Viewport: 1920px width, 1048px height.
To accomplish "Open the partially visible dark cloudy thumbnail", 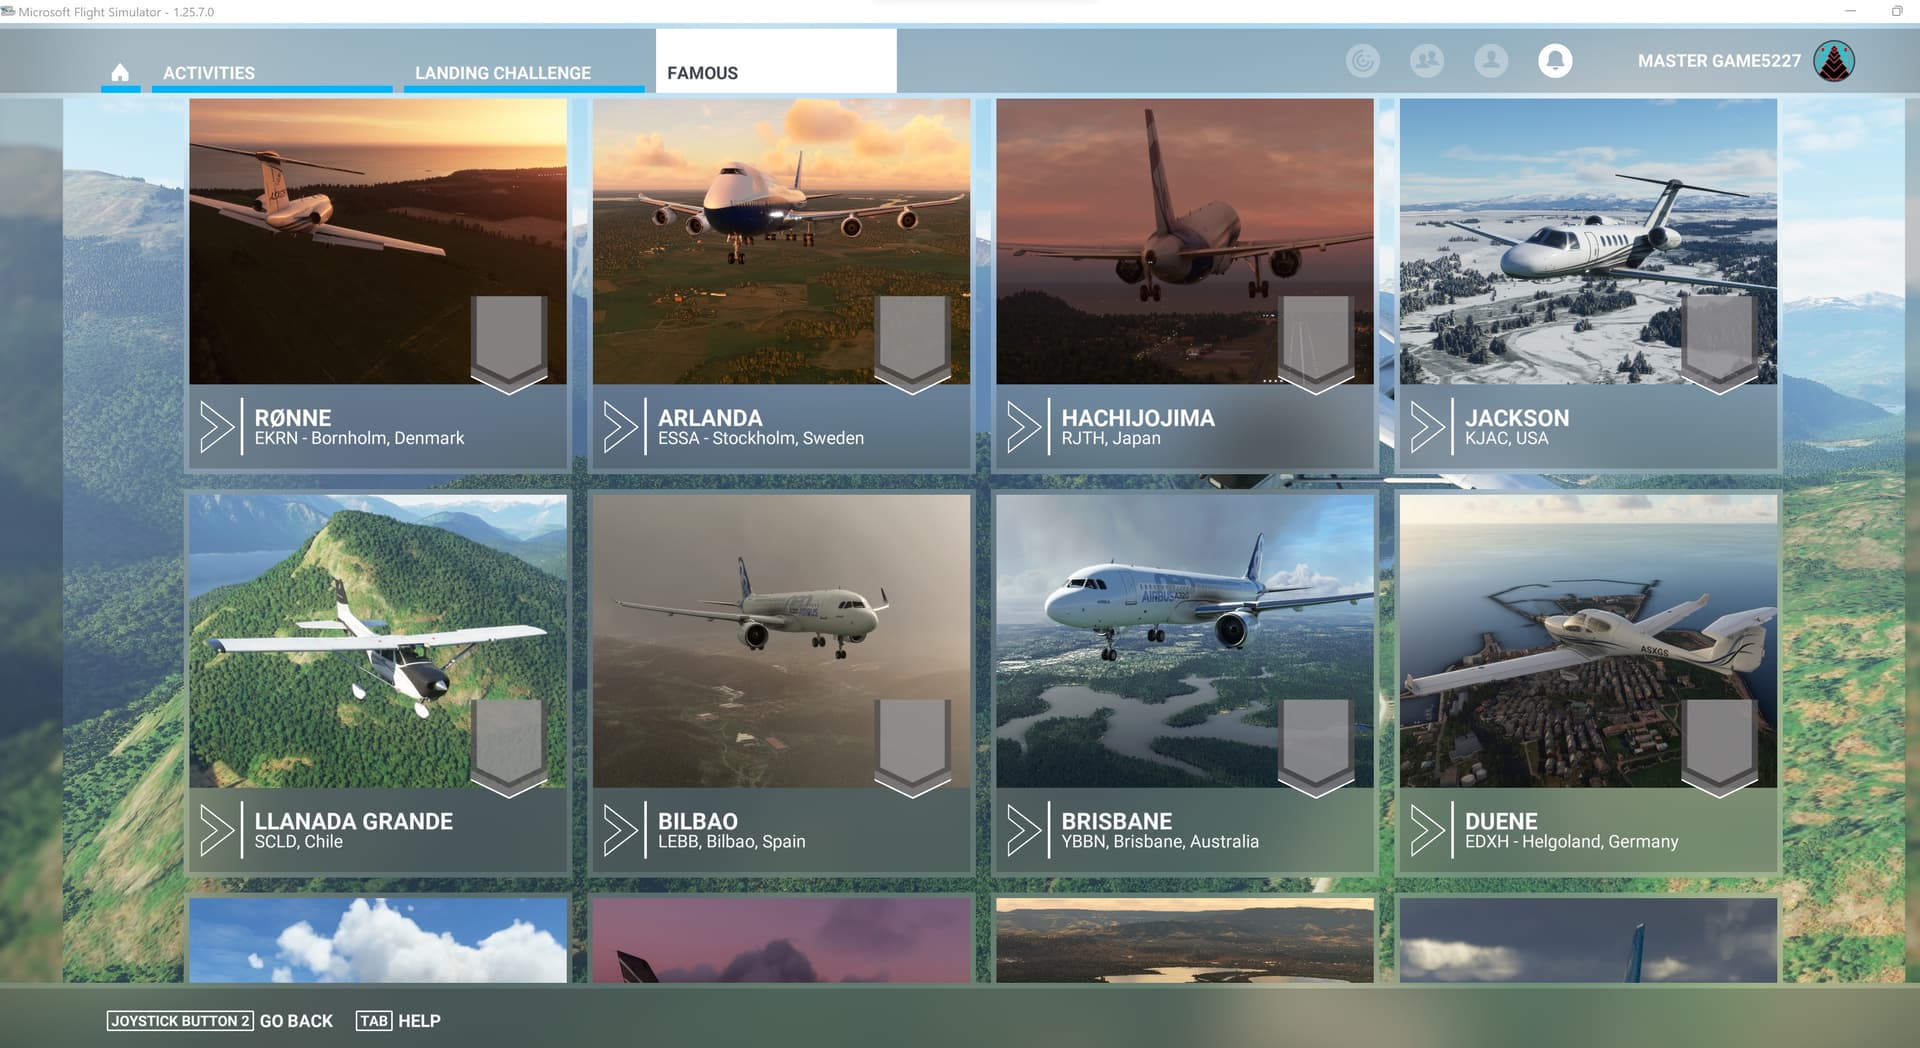I will click(x=1588, y=940).
